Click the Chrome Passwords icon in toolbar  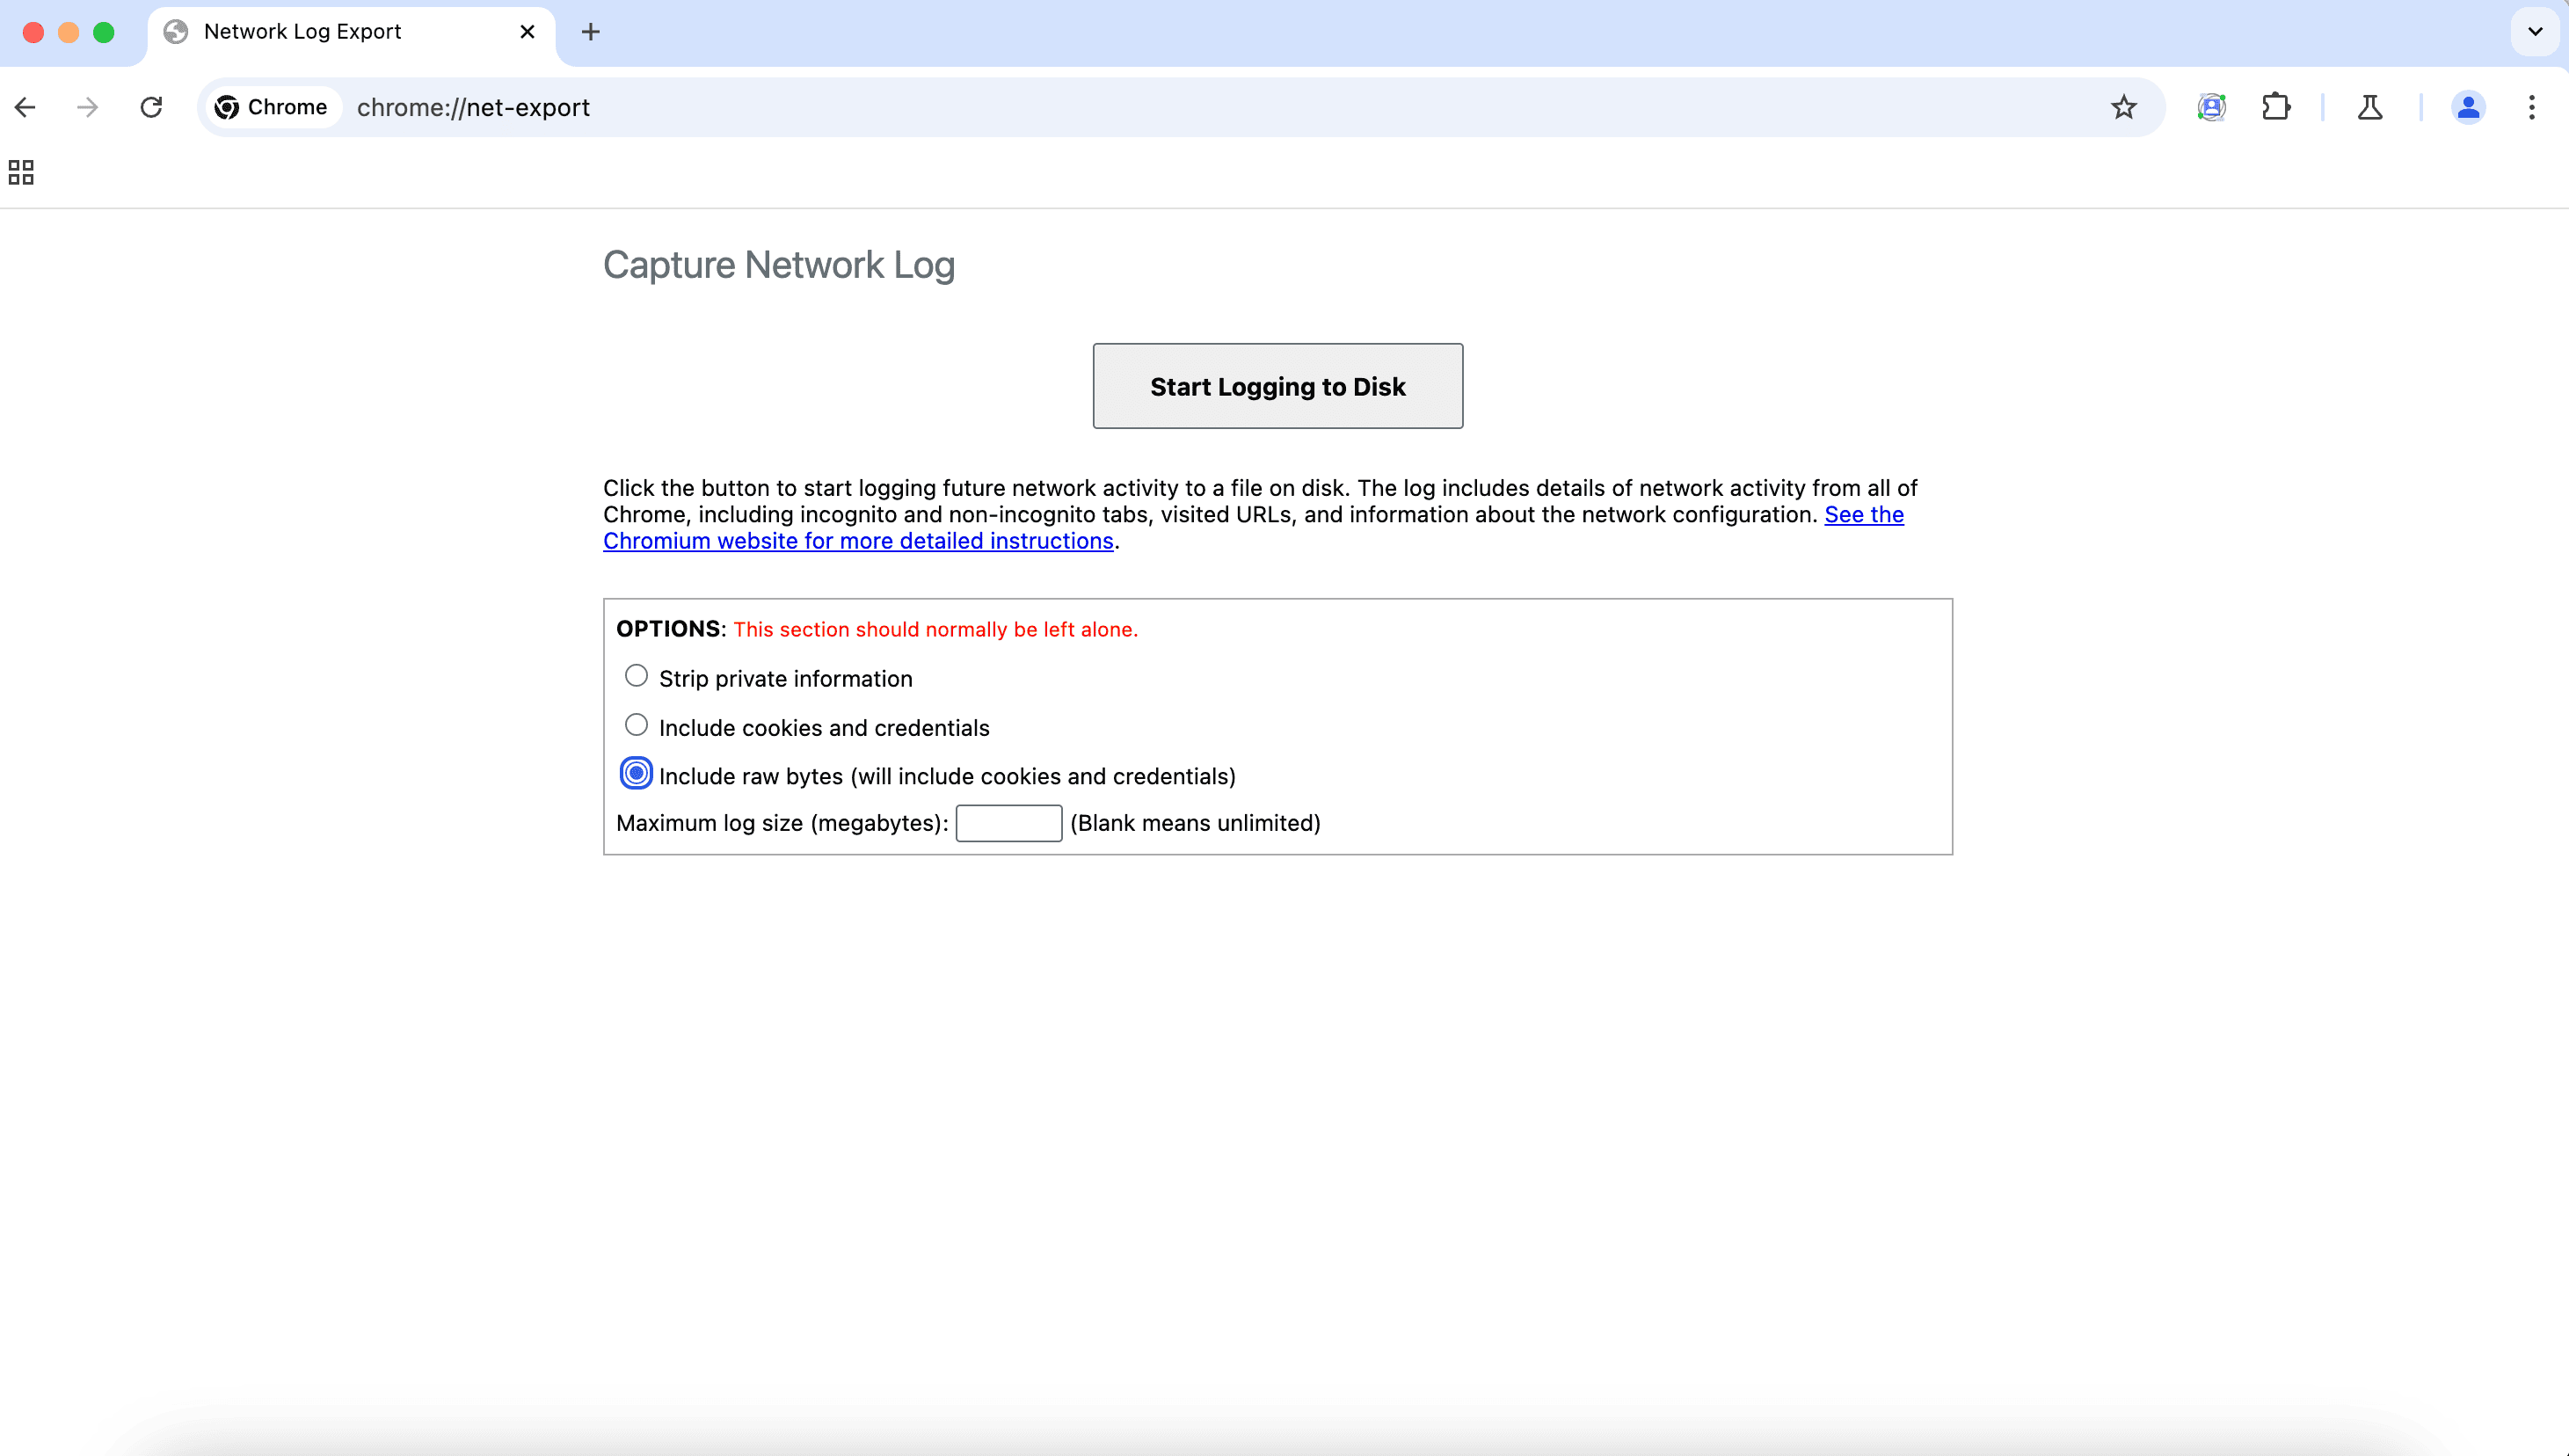(2211, 107)
